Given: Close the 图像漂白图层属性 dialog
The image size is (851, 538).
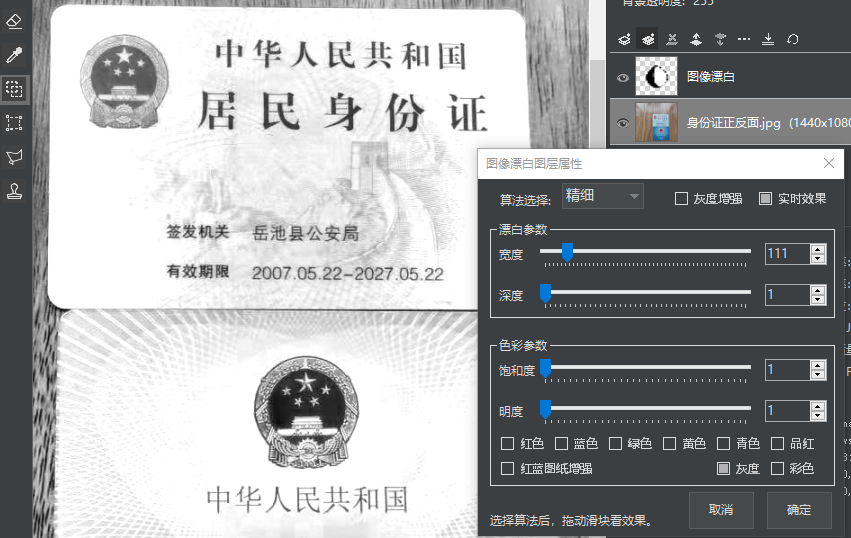Looking at the screenshot, I should 829,163.
